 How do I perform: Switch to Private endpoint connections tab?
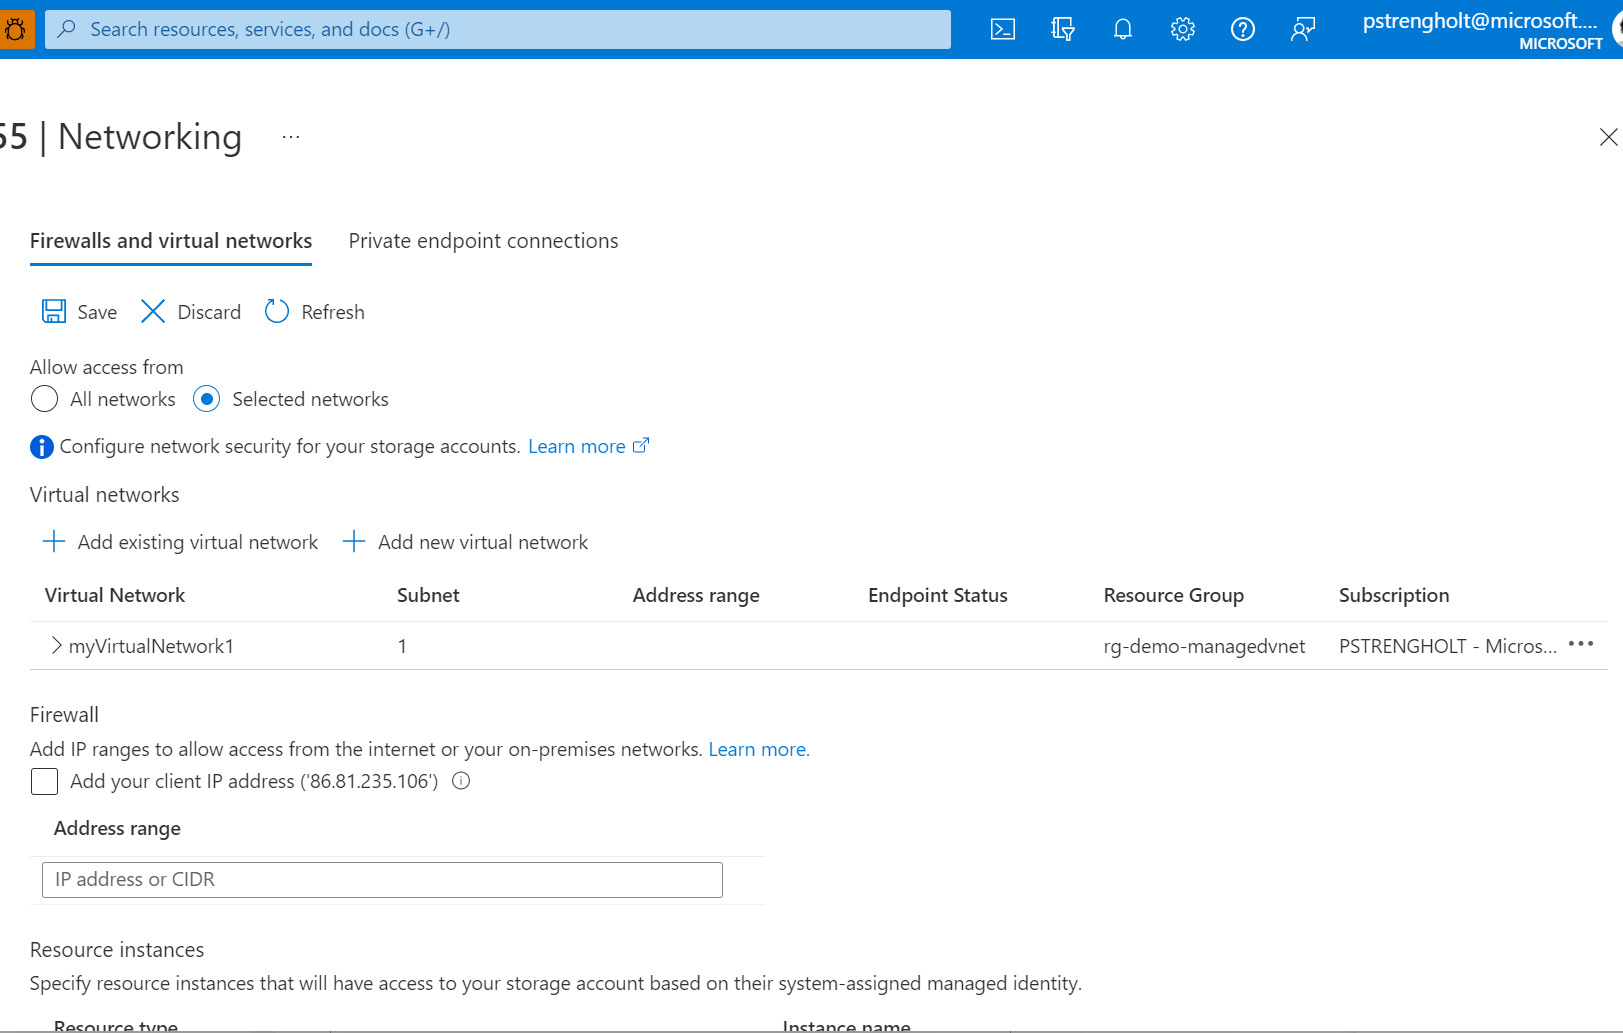[483, 241]
